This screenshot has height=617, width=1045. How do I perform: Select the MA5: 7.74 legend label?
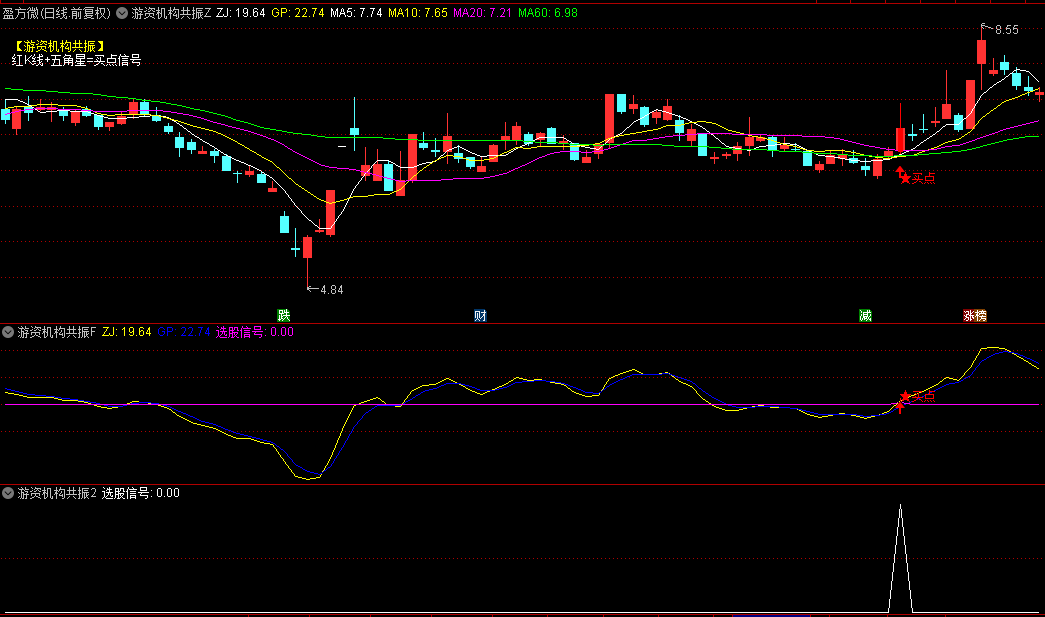[x=357, y=13]
